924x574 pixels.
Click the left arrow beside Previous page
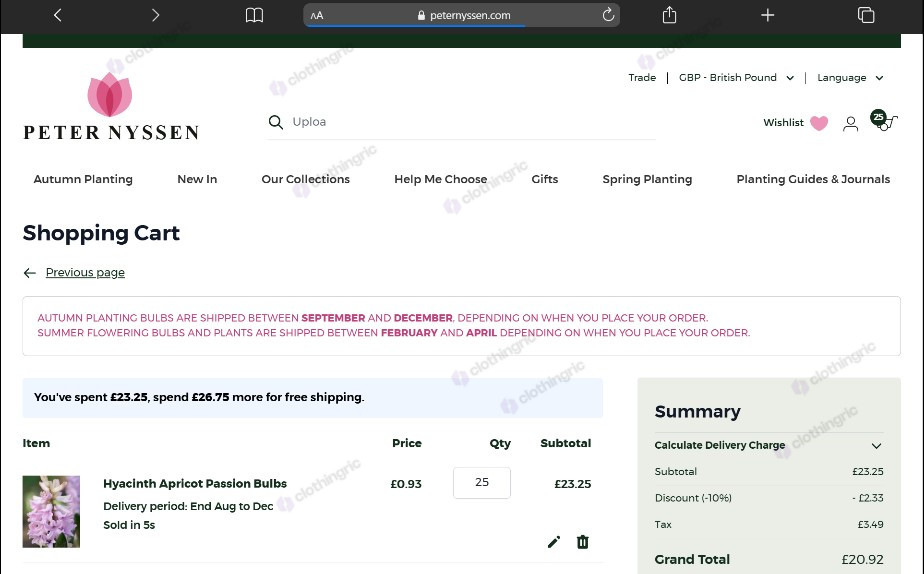[x=29, y=272]
